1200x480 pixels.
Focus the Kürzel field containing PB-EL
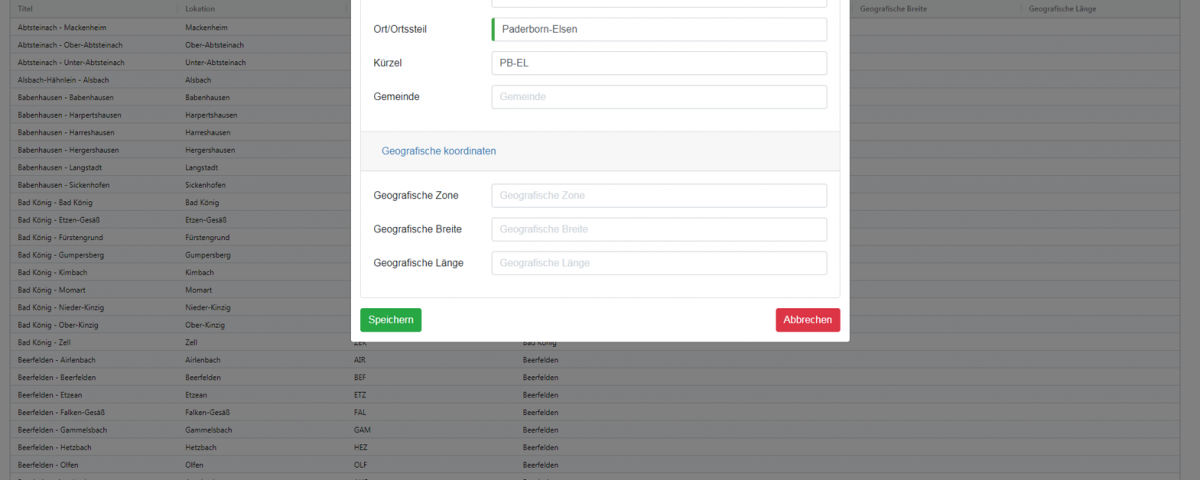pyautogui.click(x=659, y=63)
